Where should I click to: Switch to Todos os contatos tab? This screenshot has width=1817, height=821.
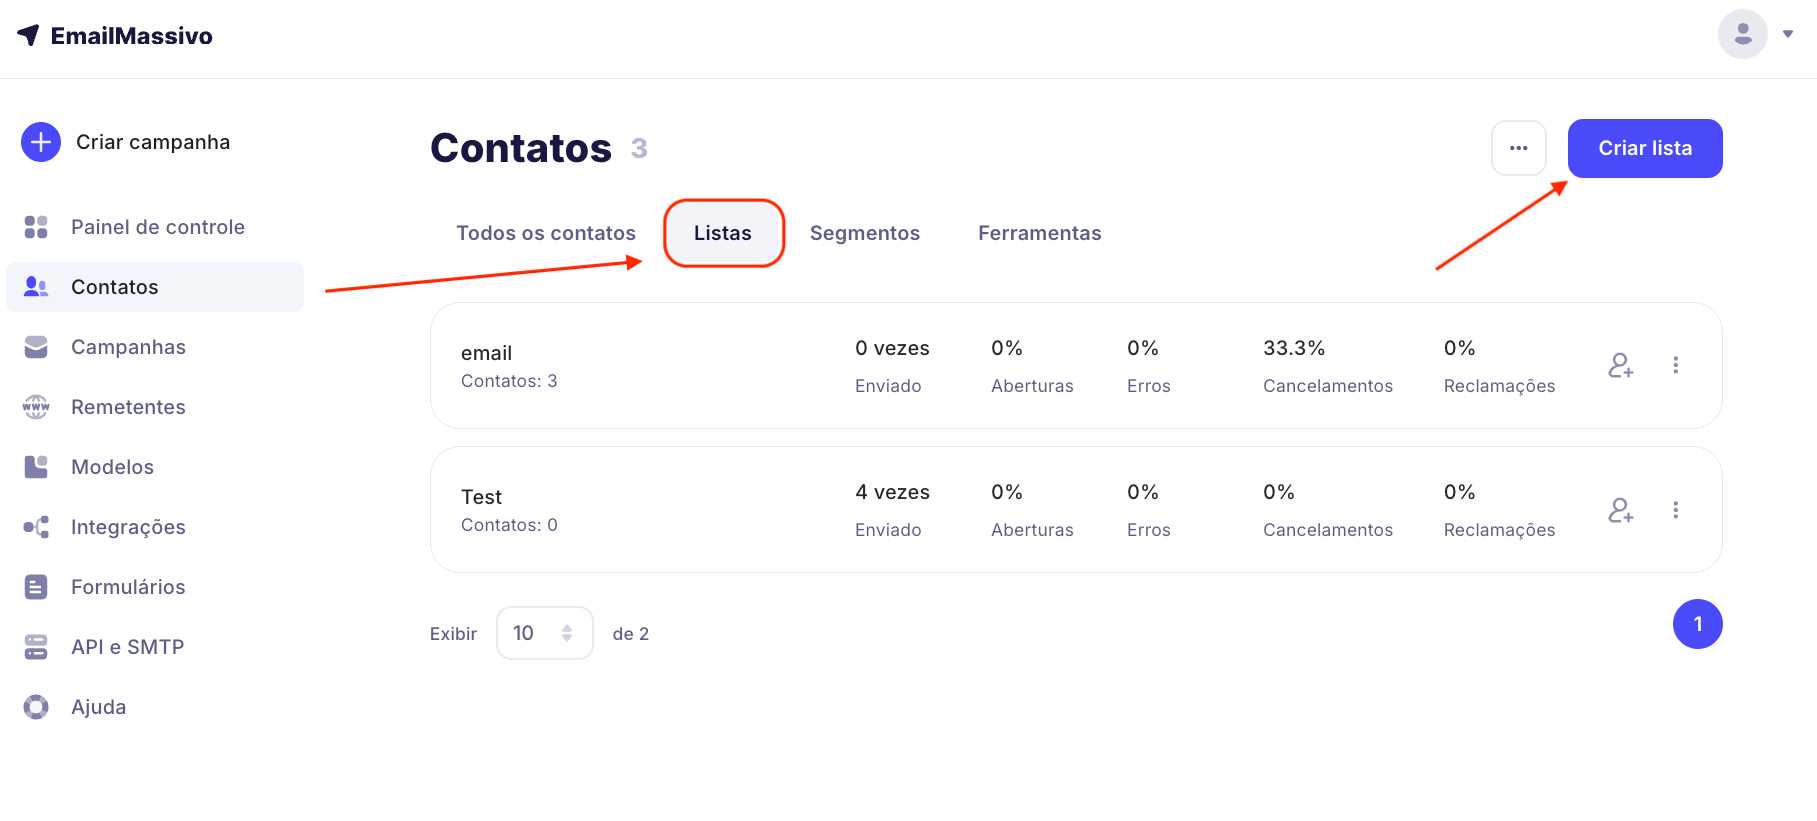[546, 233]
